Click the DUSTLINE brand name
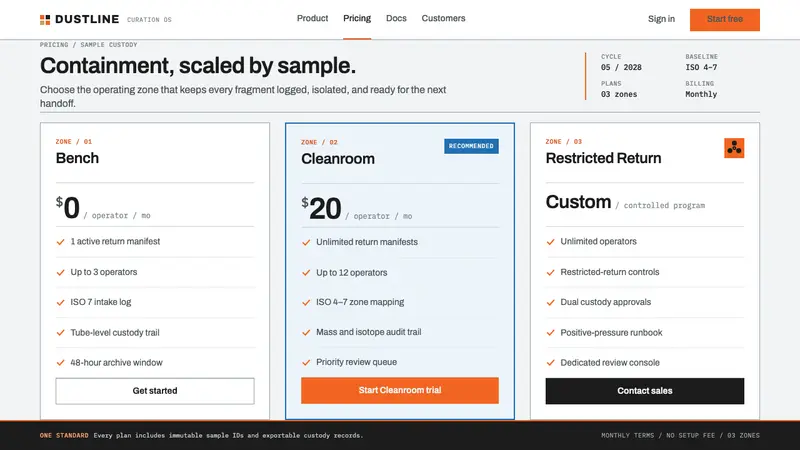800x450 pixels. tap(87, 19)
